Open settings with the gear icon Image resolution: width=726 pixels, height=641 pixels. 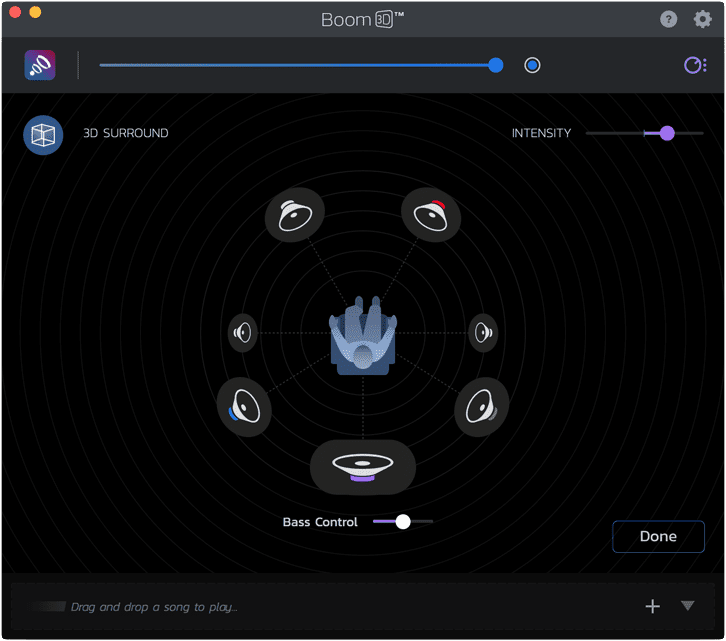click(702, 19)
